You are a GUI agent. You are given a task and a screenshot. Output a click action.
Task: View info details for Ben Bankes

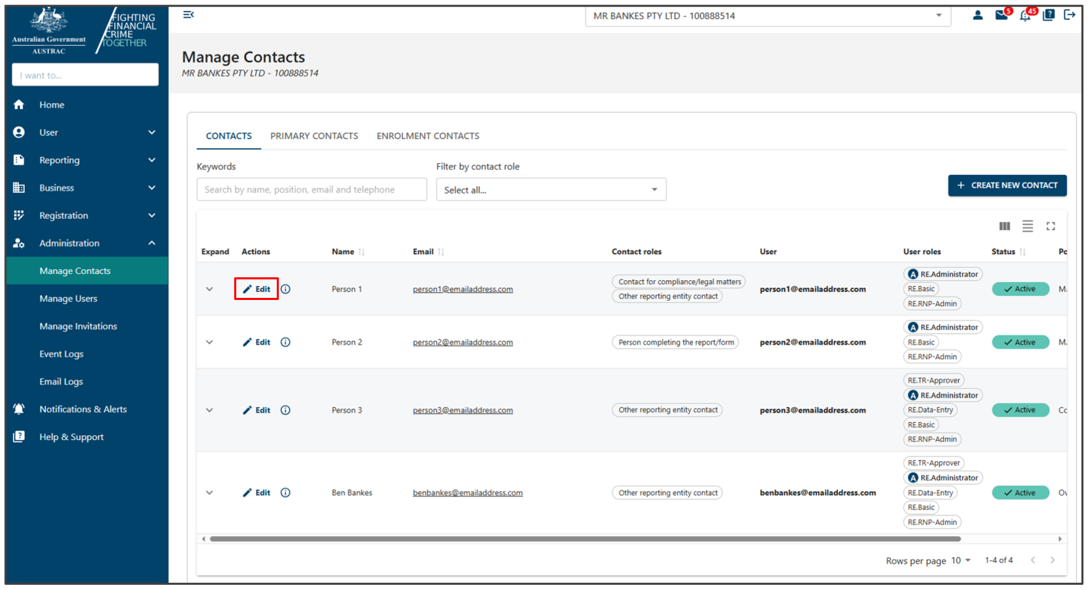click(x=286, y=492)
